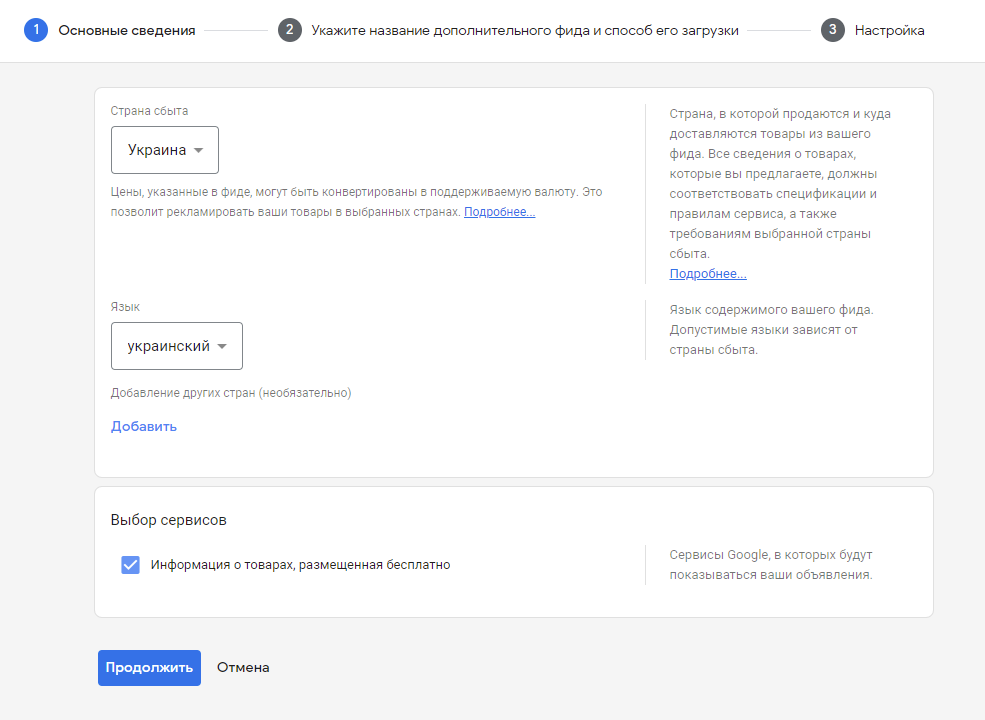
Task: Open Подробнее link under the currency conversion note
Action: coord(499,212)
